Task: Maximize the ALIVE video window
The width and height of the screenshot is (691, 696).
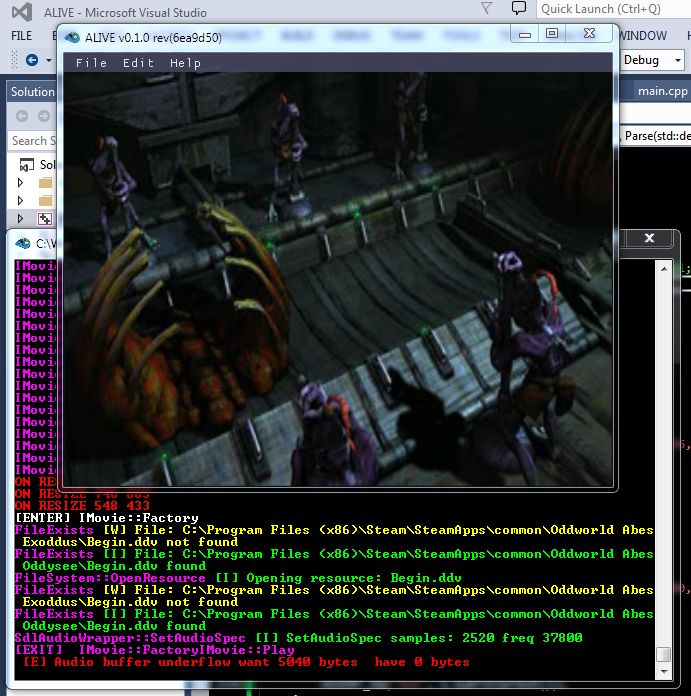Action: point(552,34)
